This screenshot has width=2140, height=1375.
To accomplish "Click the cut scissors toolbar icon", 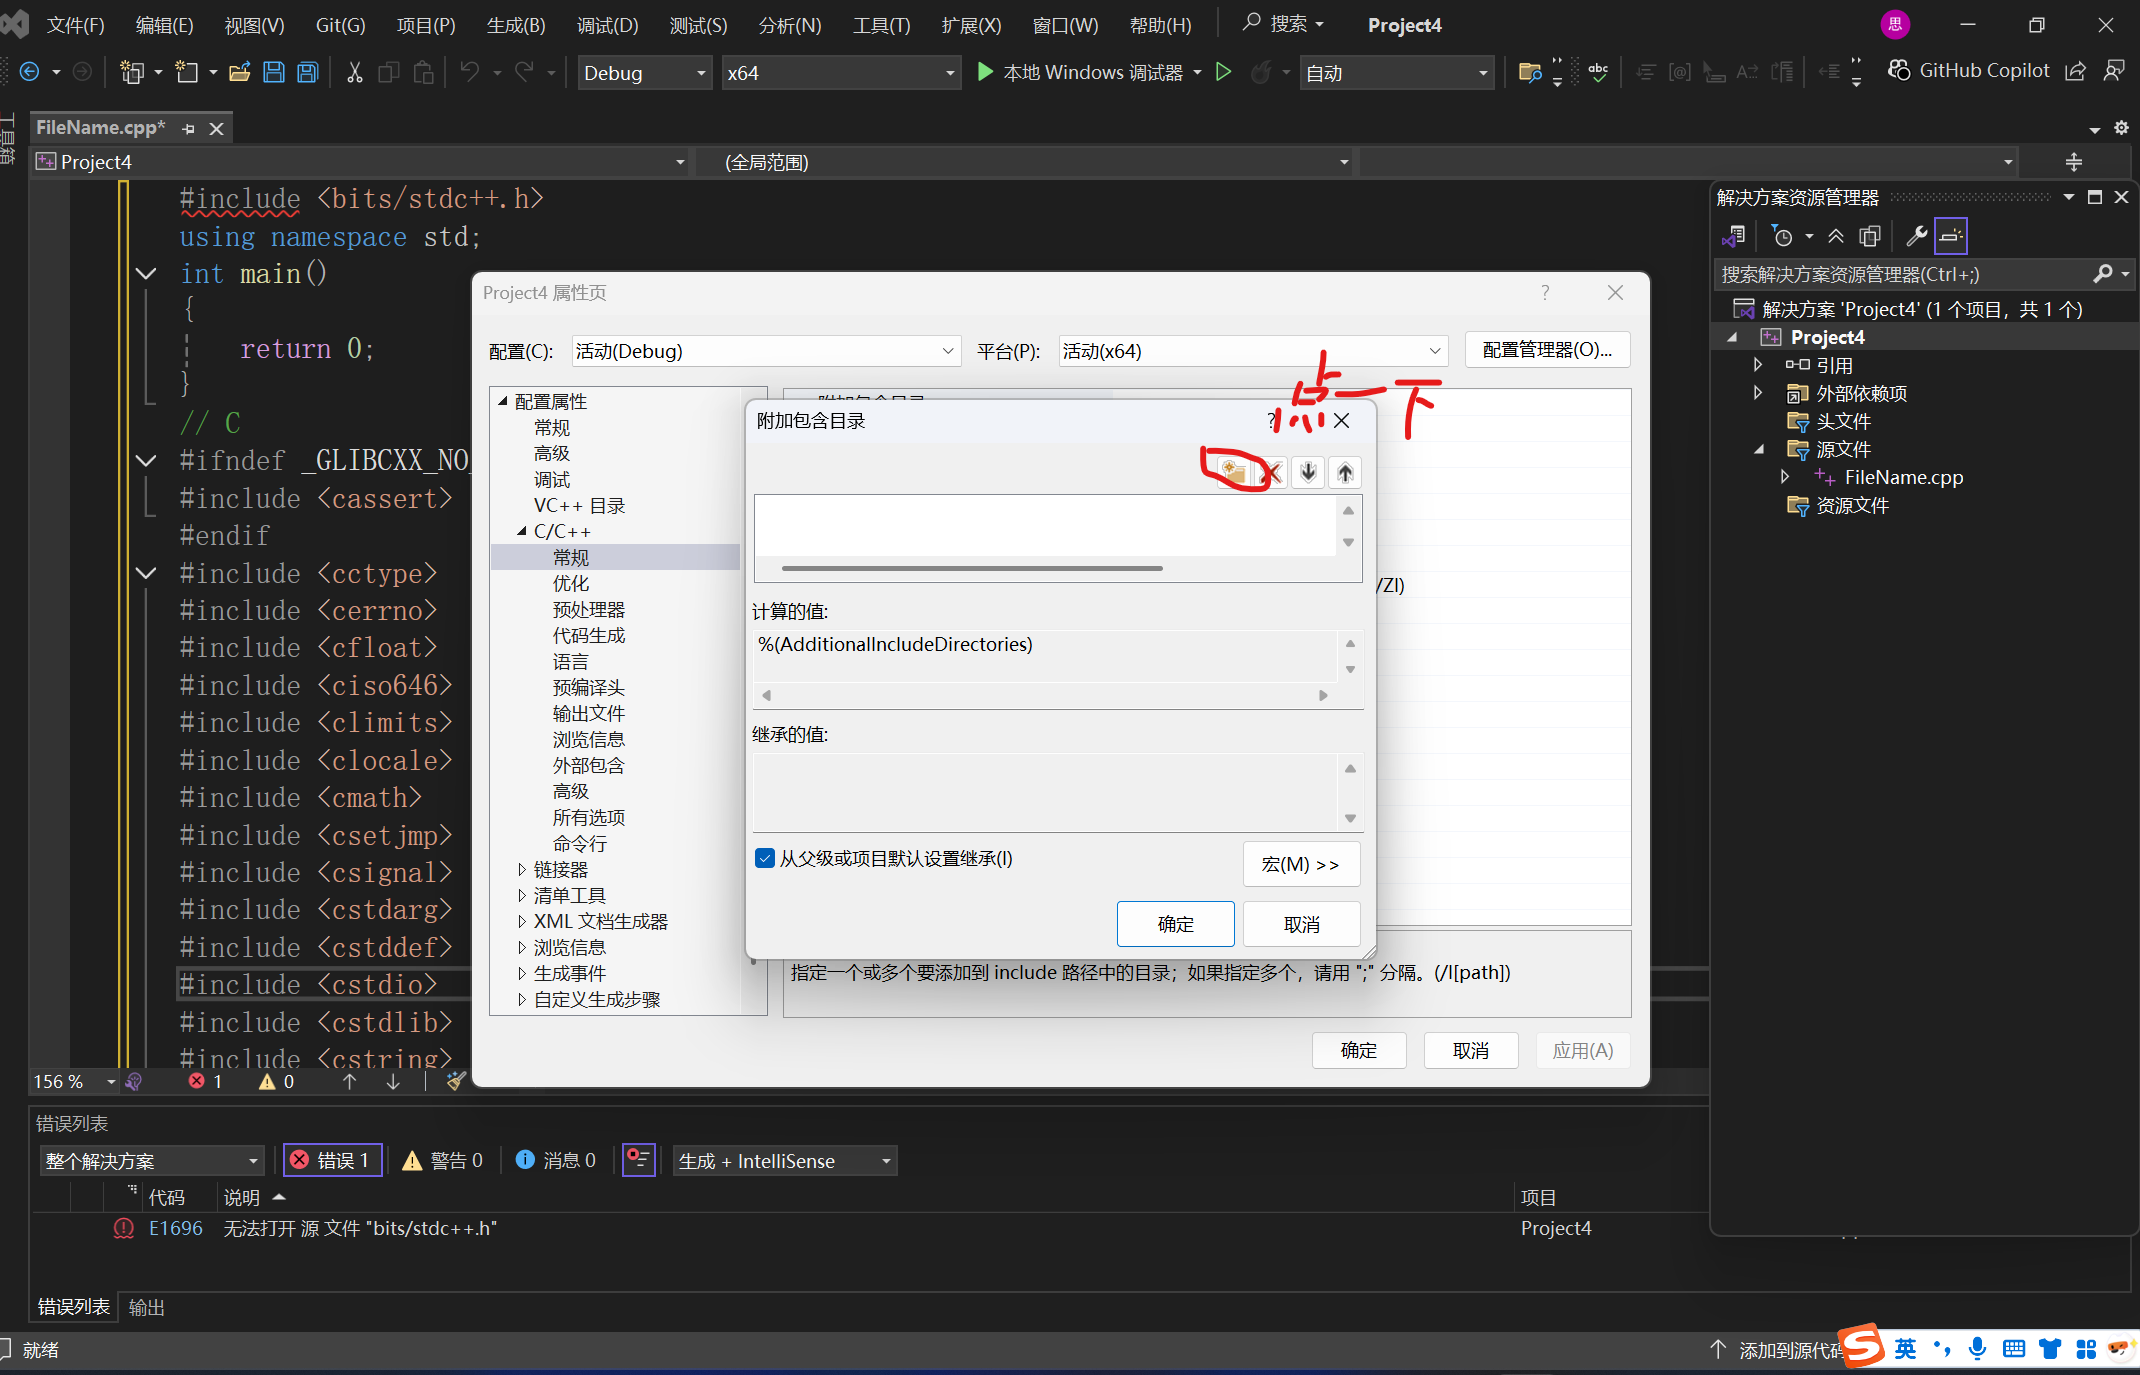I will tap(354, 72).
